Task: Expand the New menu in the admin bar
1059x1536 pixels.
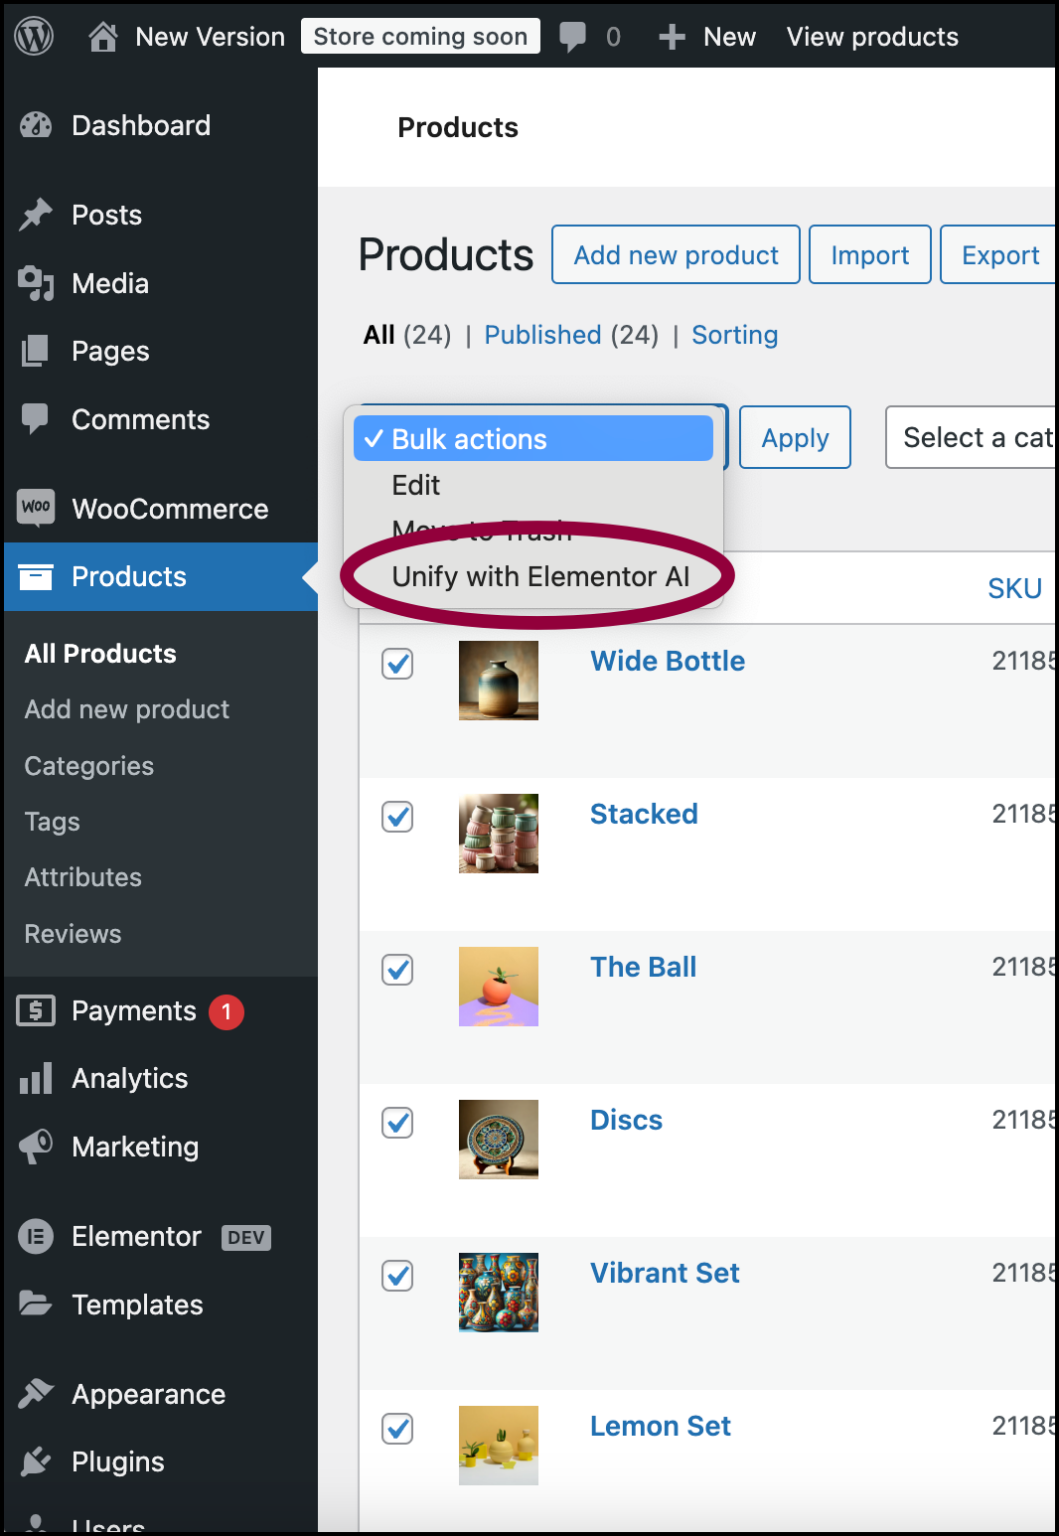Action: coord(707,37)
